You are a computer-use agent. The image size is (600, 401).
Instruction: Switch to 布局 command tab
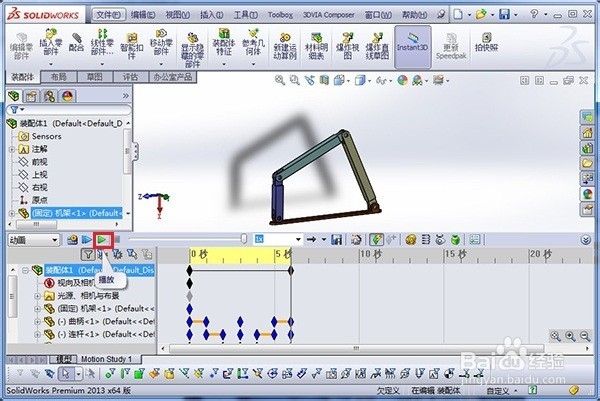click(x=59, y=77)
